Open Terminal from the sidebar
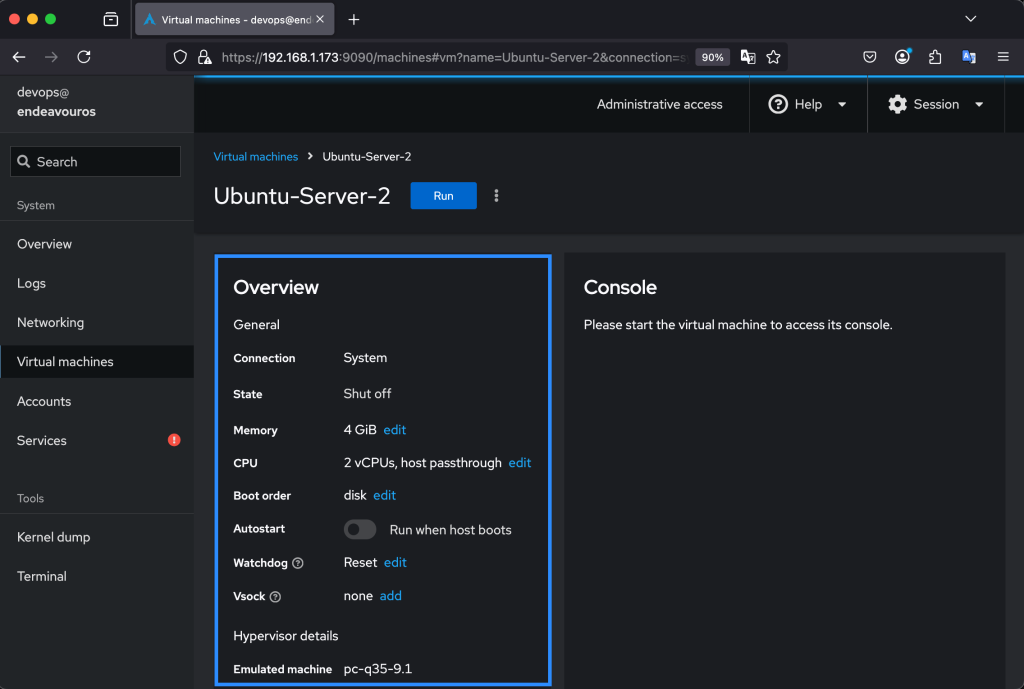This screenshot has height=689, width=1024. click(x=42, y=576)
